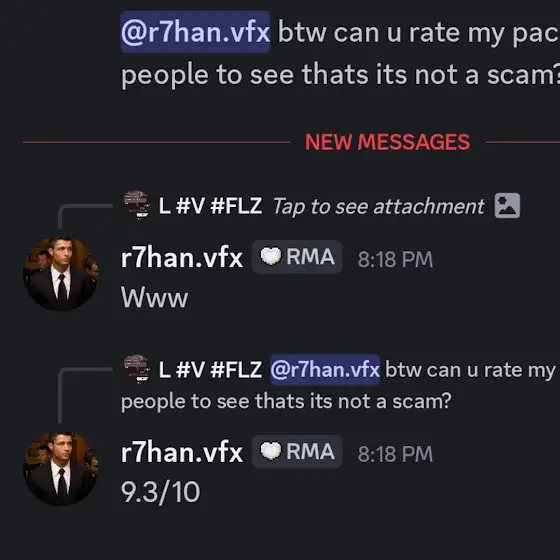The image size is (560, 560).
Task: Open the RMA server tag on the 9.3/10 message
Action: (x=297, y=451)
